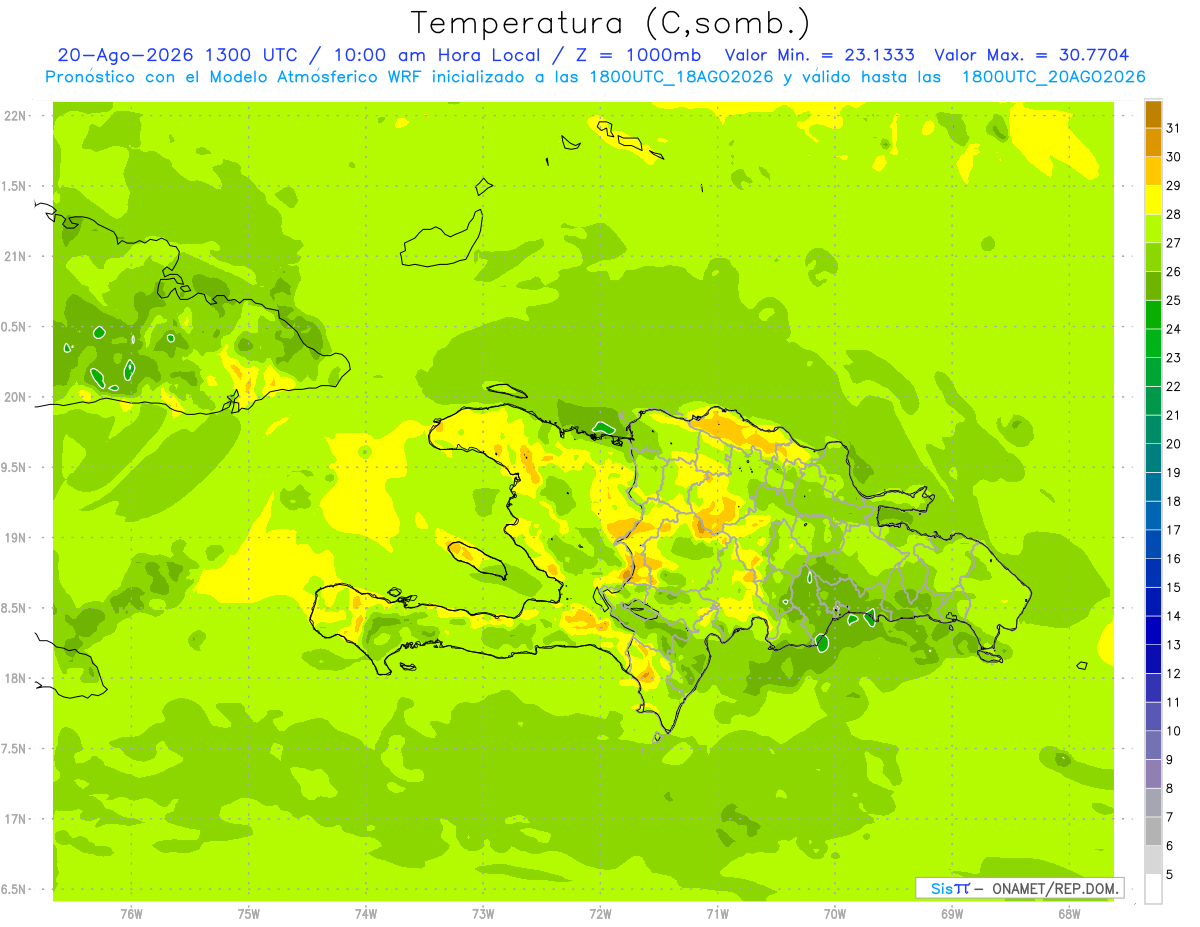Click the legend value "17"
The image size is (1200, 927).
pos(1174,530)
